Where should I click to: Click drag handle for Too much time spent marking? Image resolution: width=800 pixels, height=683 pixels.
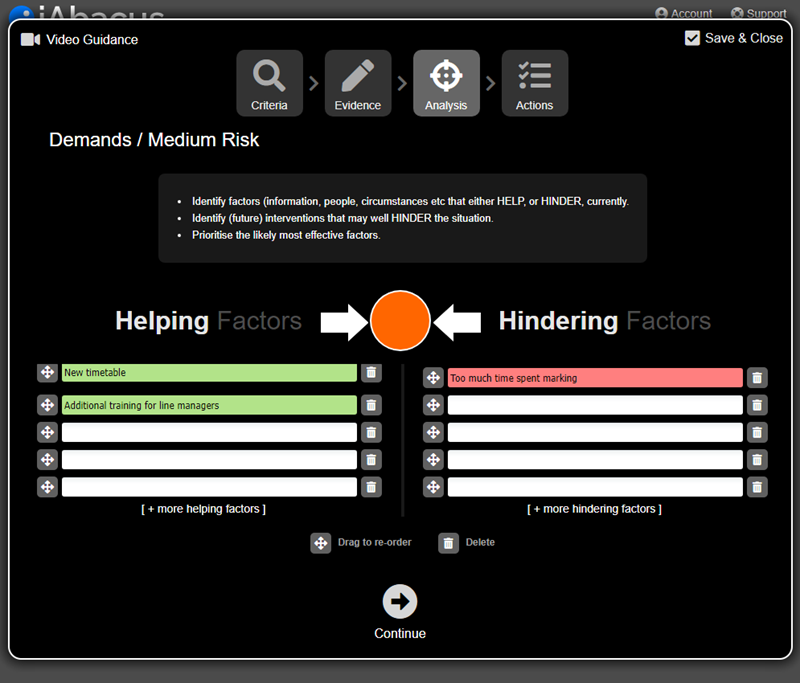point(433,378)
